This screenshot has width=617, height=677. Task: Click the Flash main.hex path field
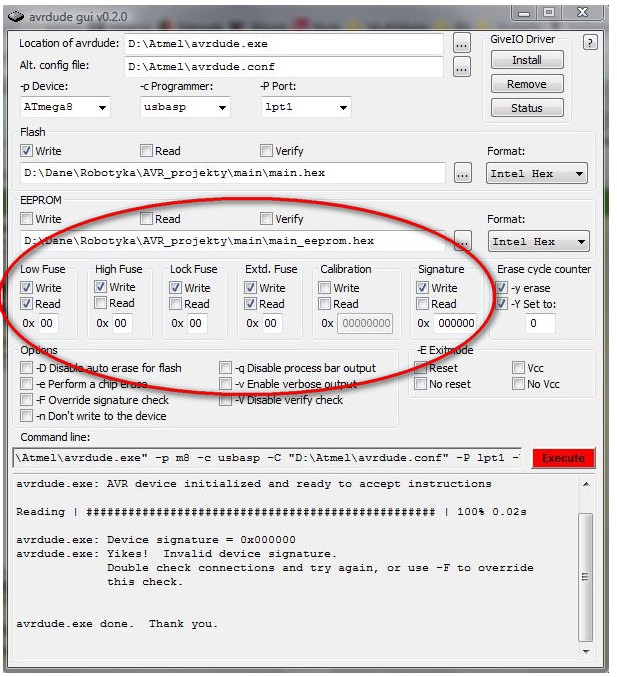click(233, 173)
